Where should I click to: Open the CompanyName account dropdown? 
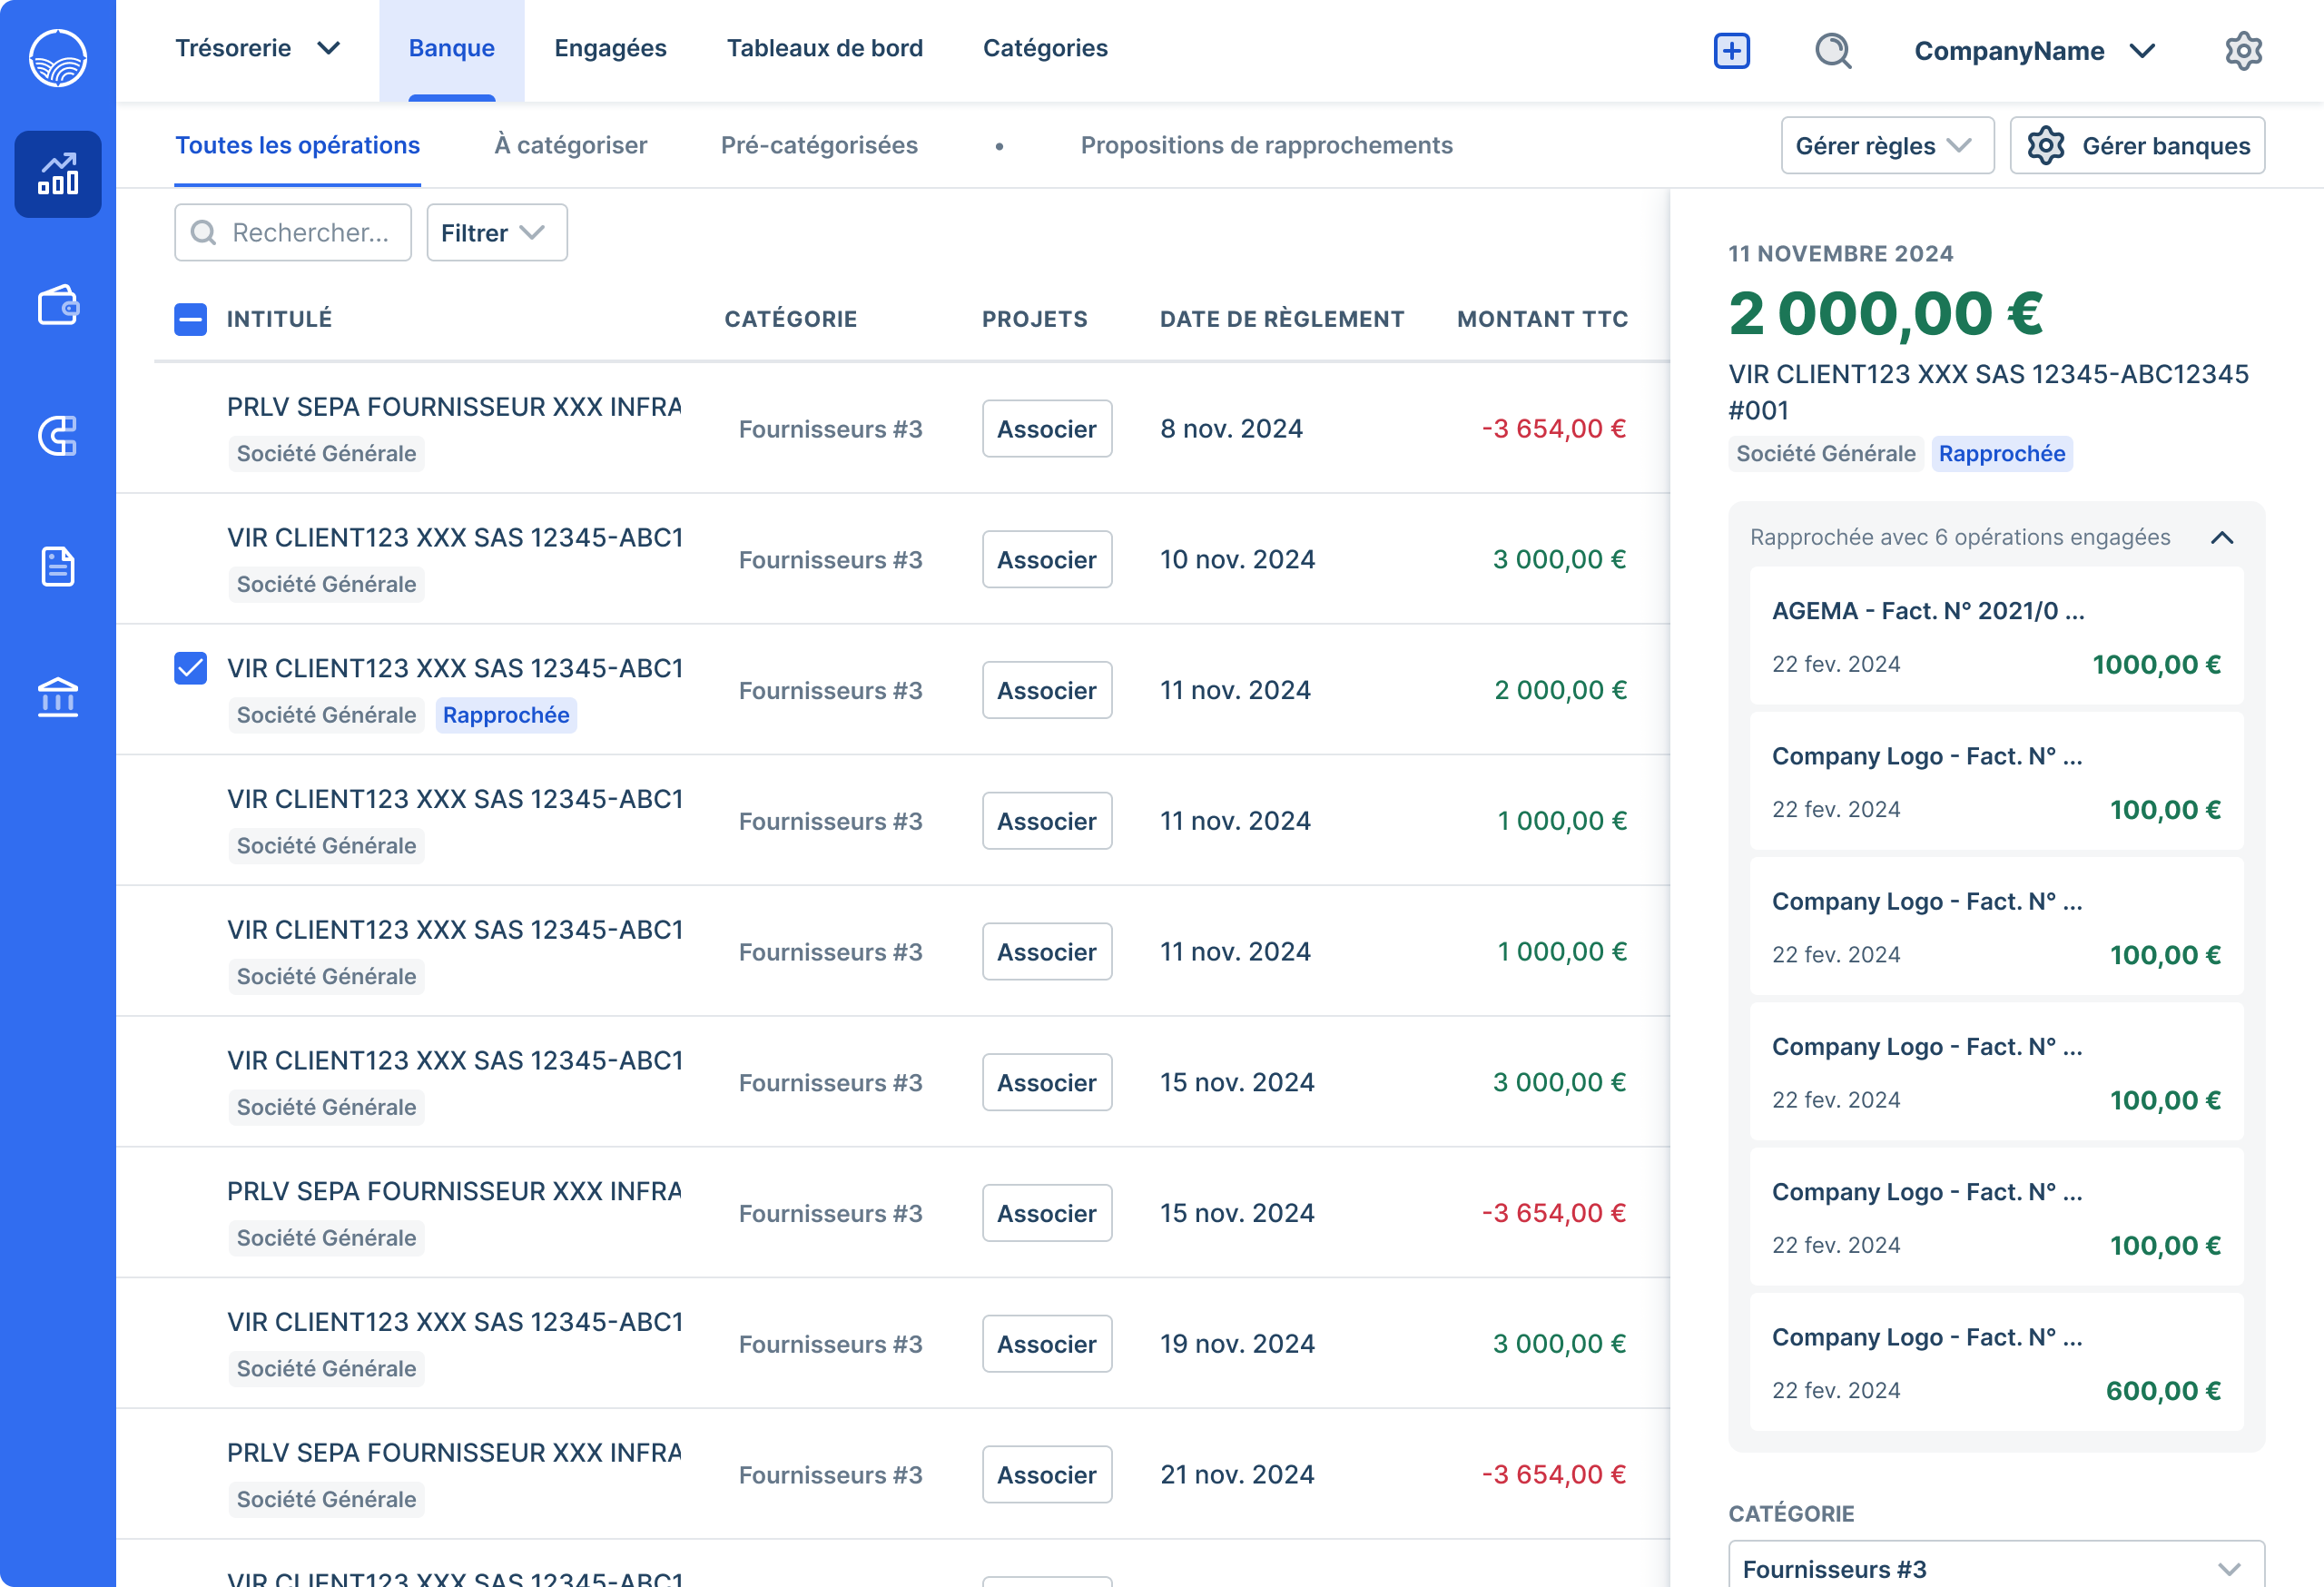[x=2033, y=51]
